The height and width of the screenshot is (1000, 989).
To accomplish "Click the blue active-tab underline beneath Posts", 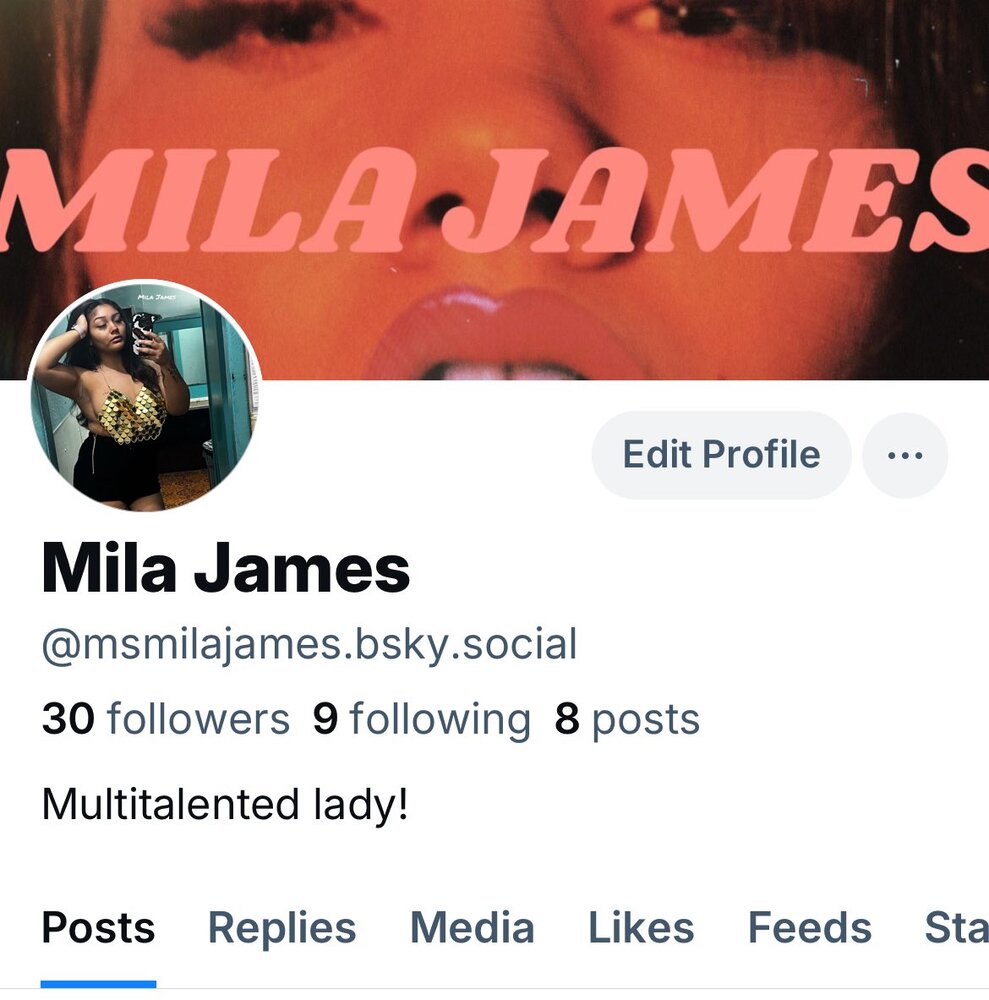I will [x=98, y=984].
